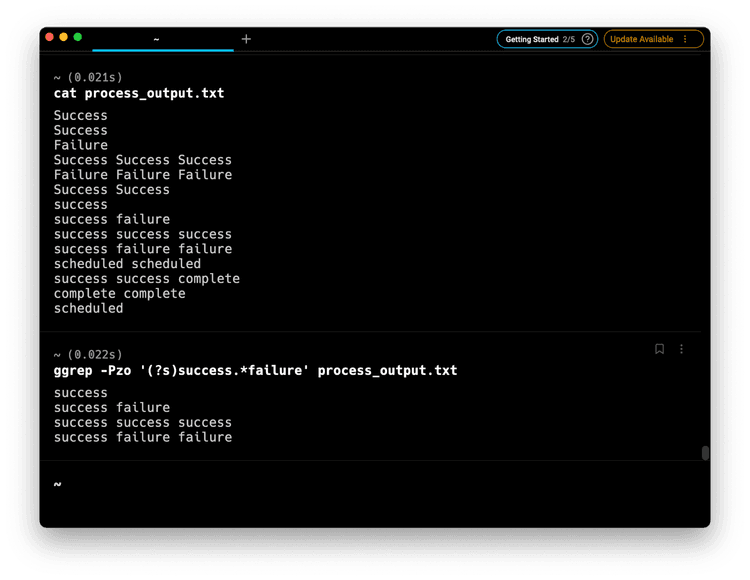Focus the command input at the bottom prompt
This screenshot has height=580, width=750.
pyautogui.click(x=300, y=484)
